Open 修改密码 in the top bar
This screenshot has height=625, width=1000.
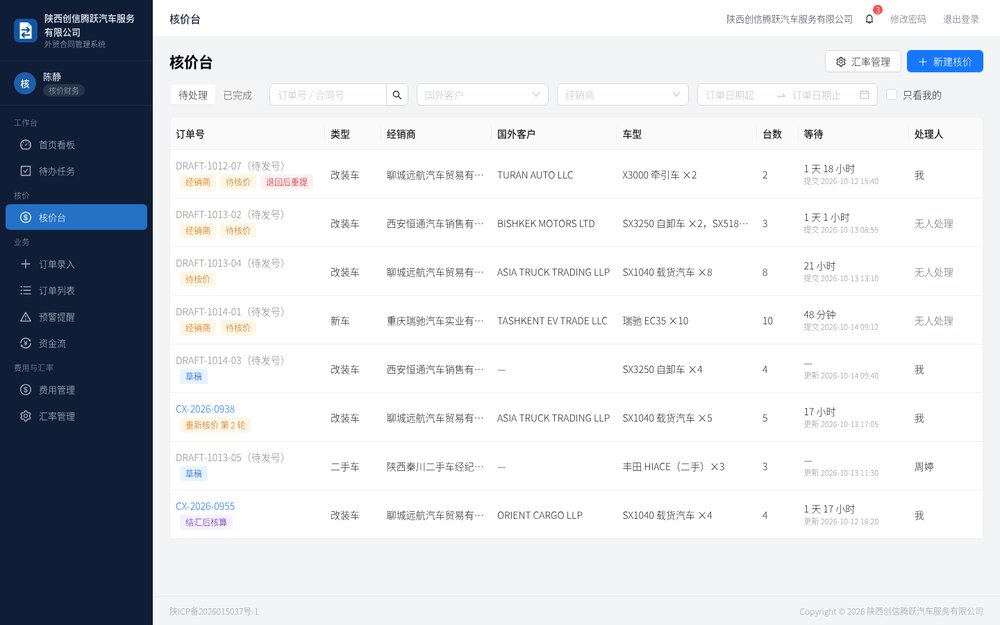[908, 19]
